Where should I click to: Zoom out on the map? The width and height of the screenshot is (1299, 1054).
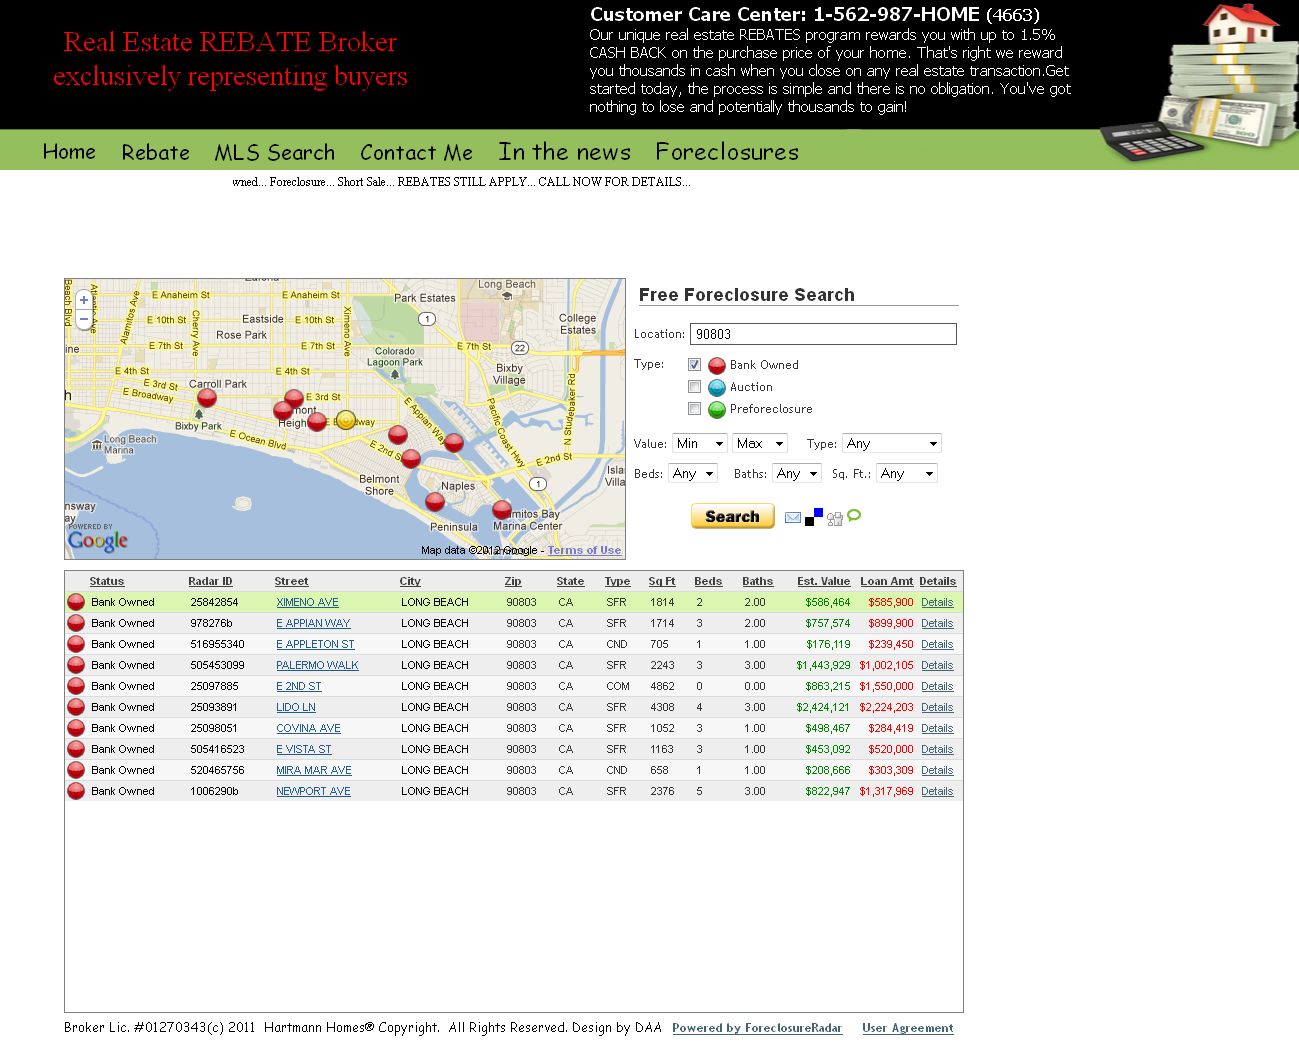point(84,319)
